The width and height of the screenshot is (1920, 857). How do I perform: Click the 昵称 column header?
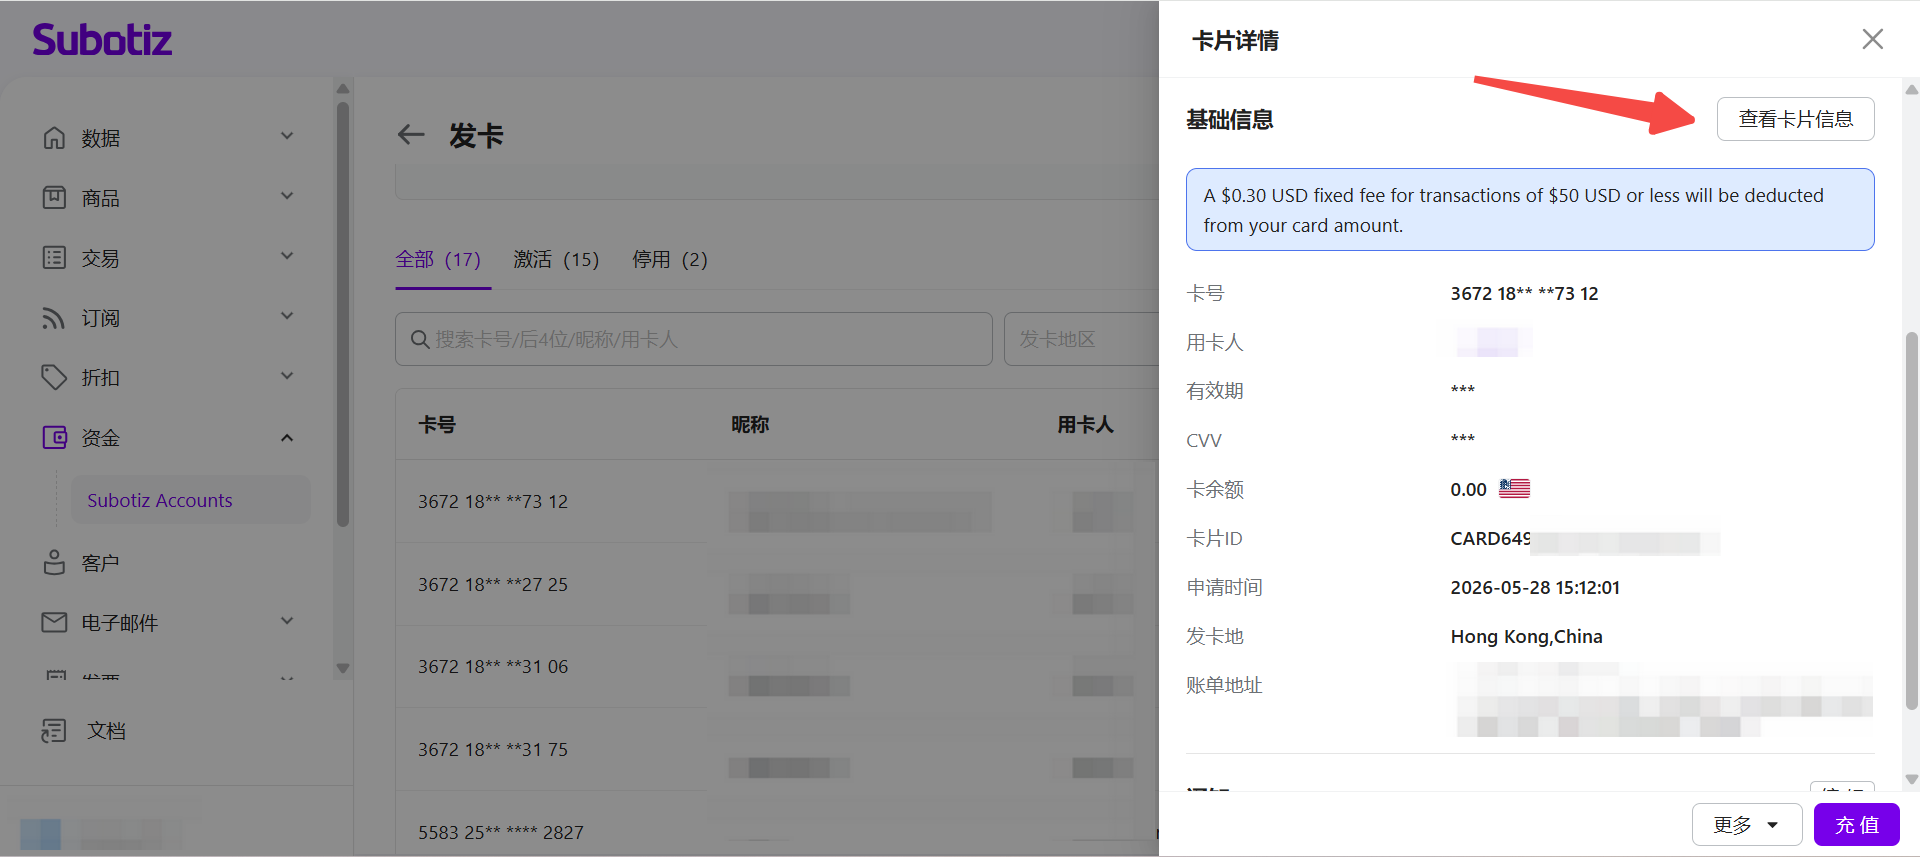750,425
